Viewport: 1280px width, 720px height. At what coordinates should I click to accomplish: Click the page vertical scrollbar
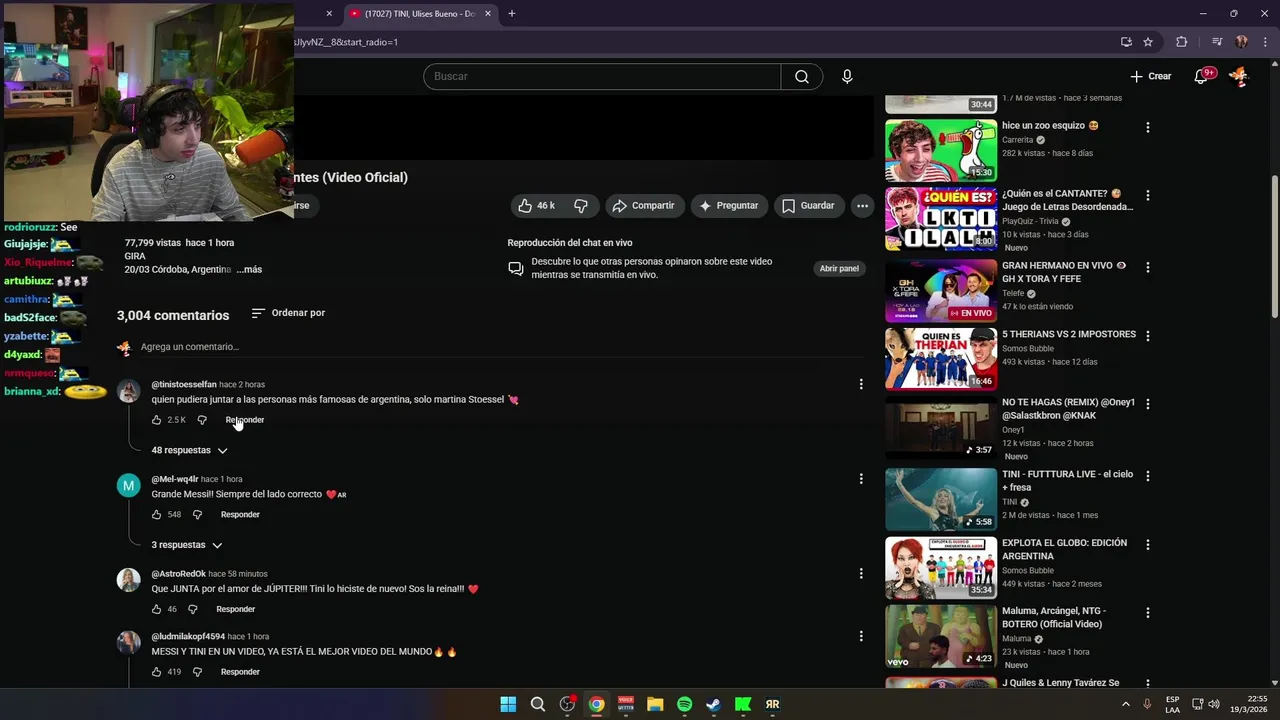(x=1274, y=245)
